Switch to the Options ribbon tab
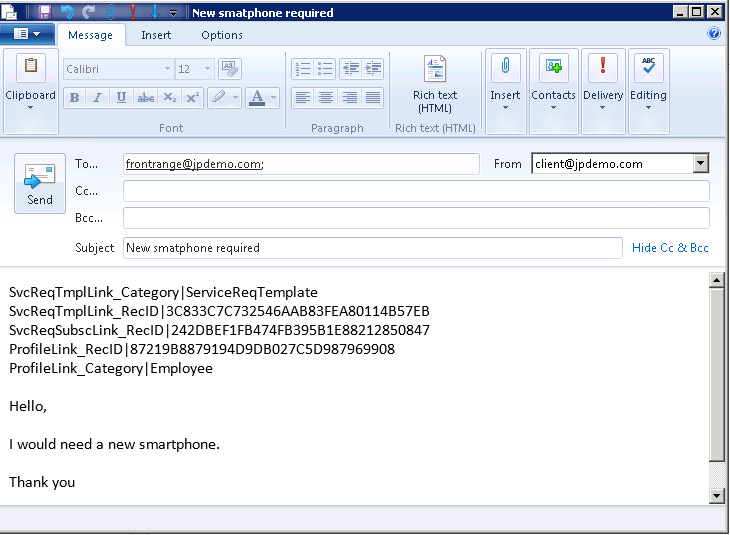Image resolution: width=730 pixels, height=535 pixels. point(222,35)
